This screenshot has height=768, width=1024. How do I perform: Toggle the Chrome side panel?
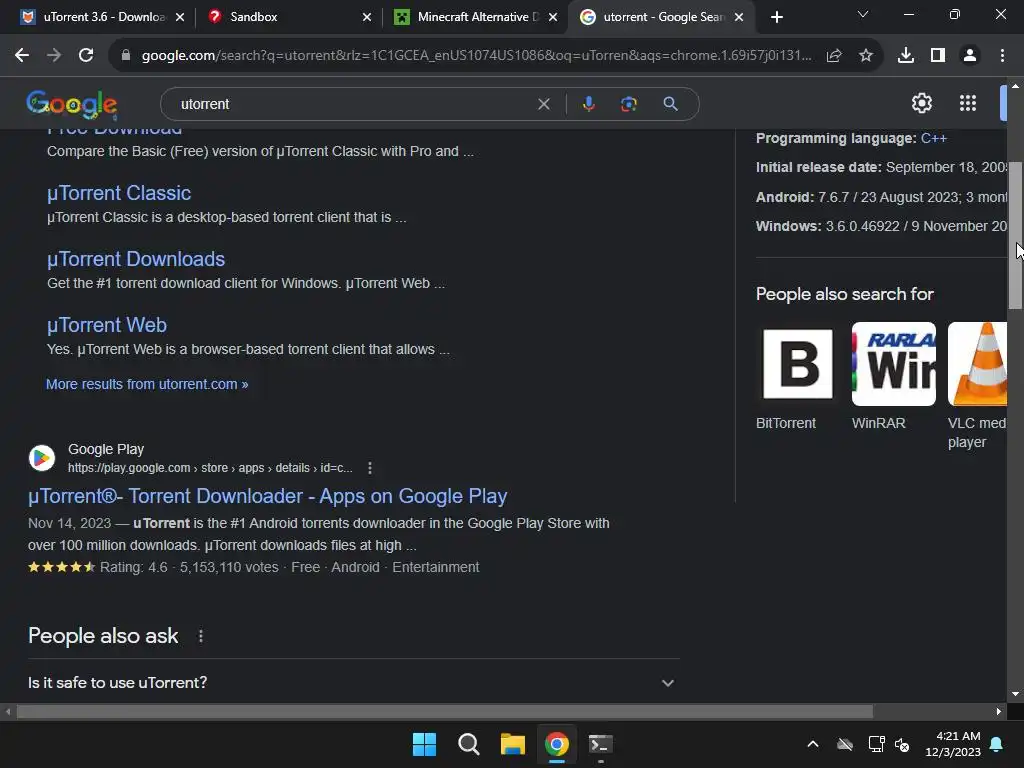[x=938, y=56]
